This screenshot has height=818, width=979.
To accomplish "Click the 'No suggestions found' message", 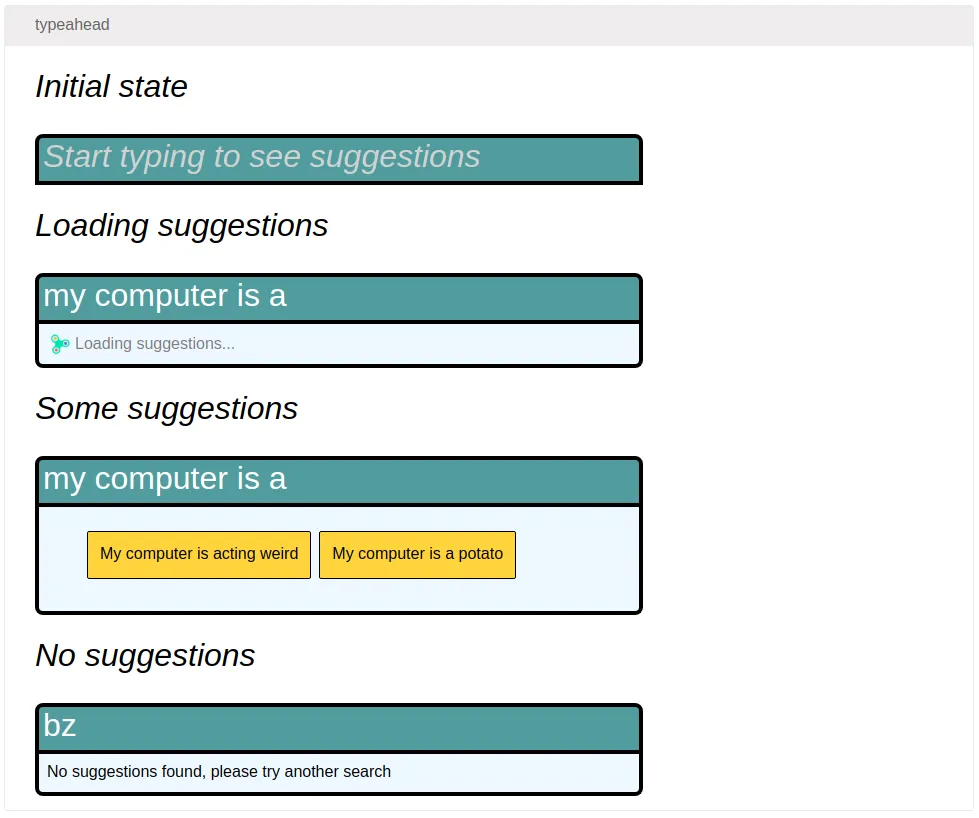I will [219, 772].
